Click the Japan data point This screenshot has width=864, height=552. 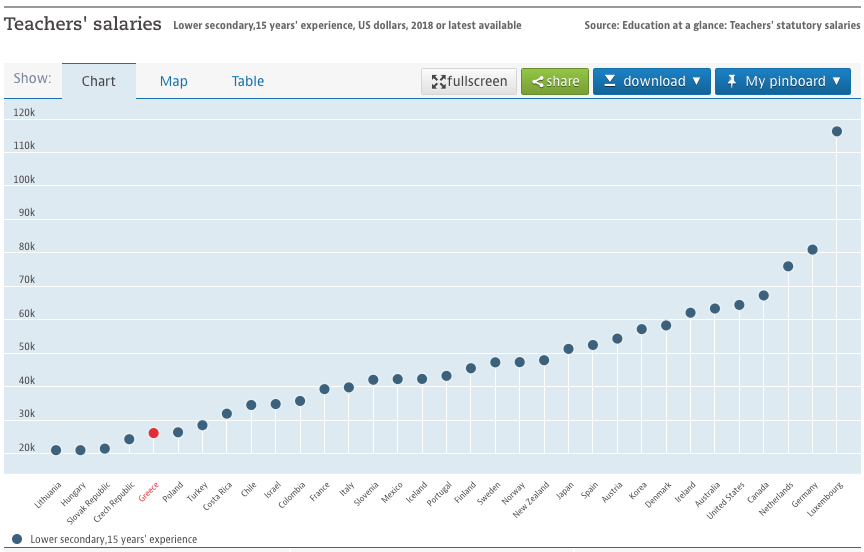[x=568, y=349]
